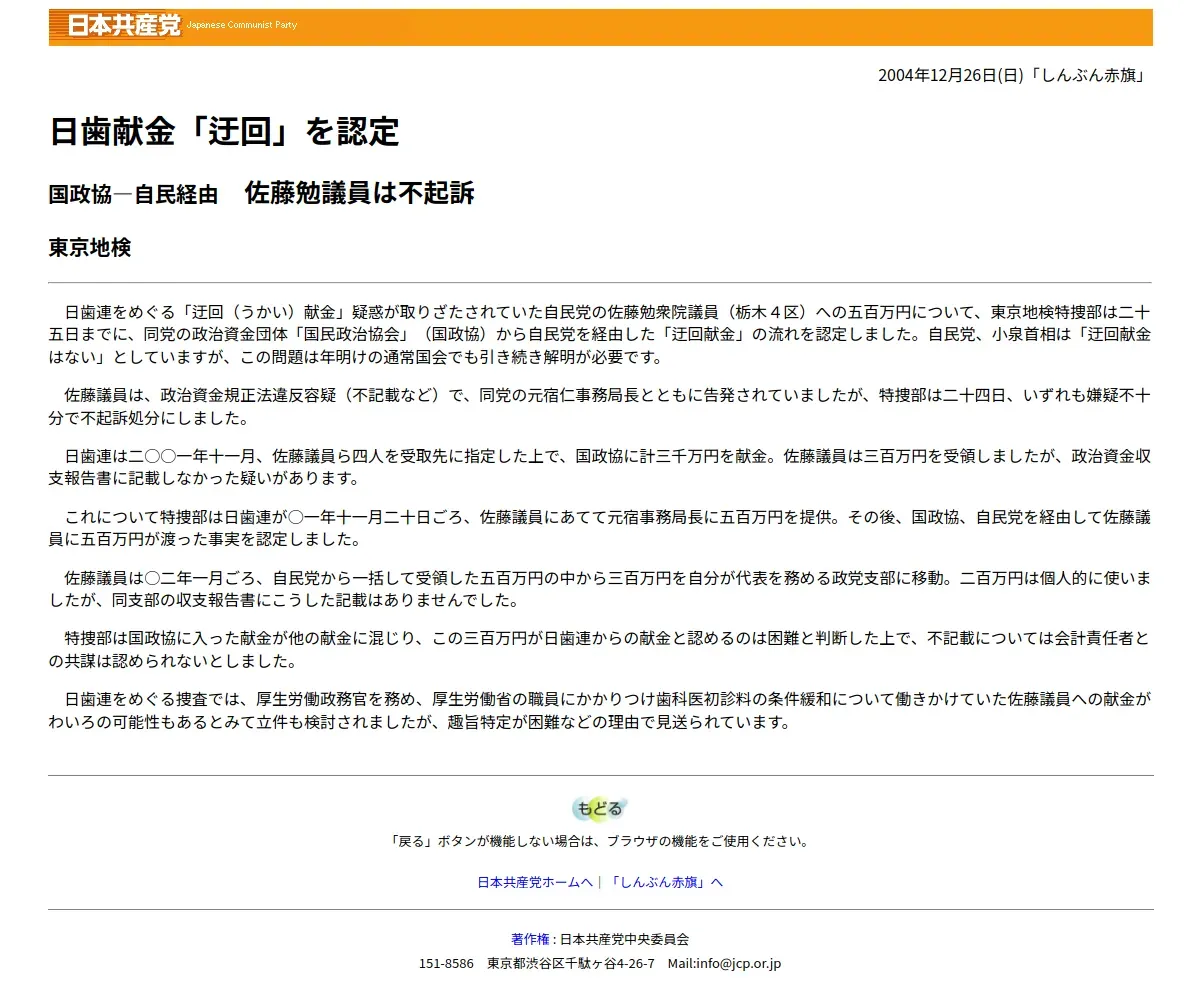This screenshot has width=1200, height=1000.
Task: Click the paragraph starting 日歯連をめぐる捜査では
Action: 600,710
